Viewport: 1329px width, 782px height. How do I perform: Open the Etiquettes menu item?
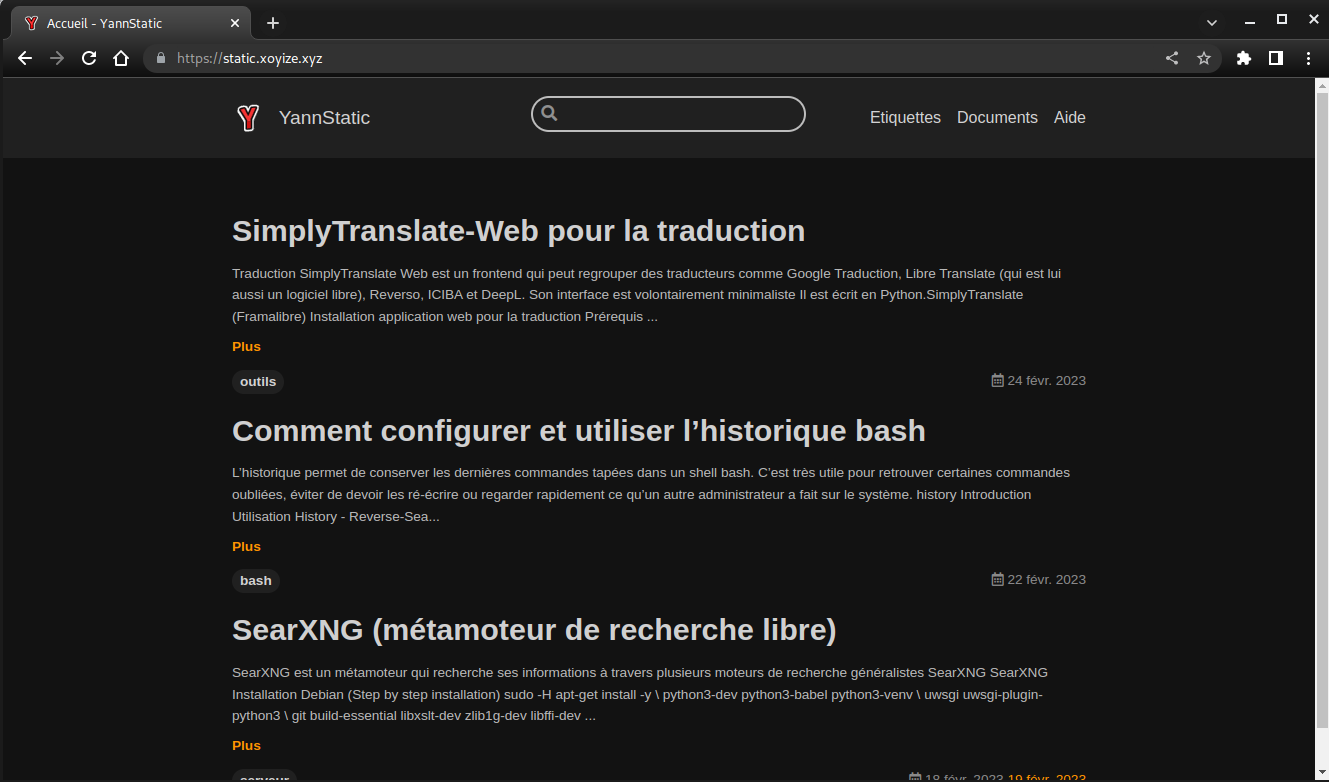click(x=905, y=118)
